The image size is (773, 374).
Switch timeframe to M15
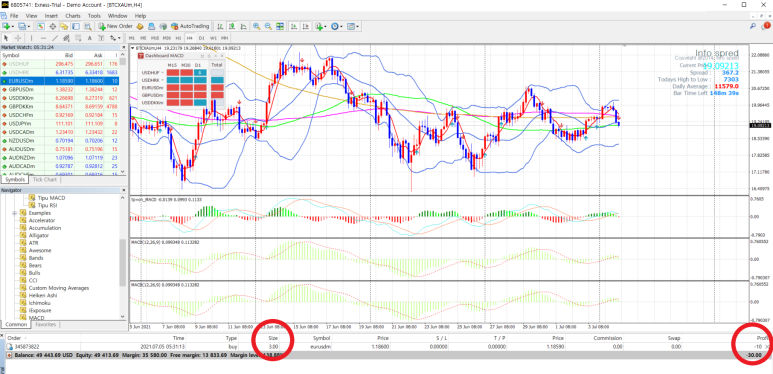tap(155, 38)
